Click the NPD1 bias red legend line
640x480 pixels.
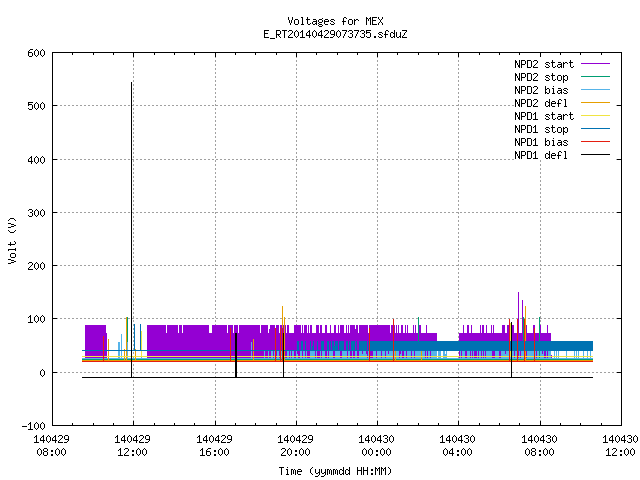tap(595, 142)
